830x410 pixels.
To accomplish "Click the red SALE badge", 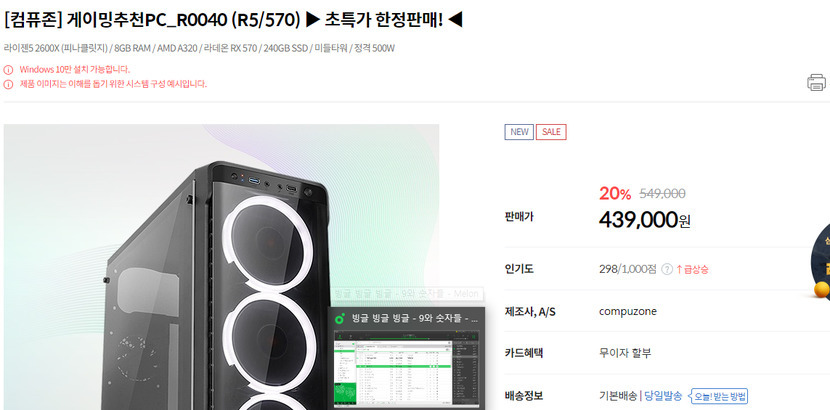I will 551,132.
